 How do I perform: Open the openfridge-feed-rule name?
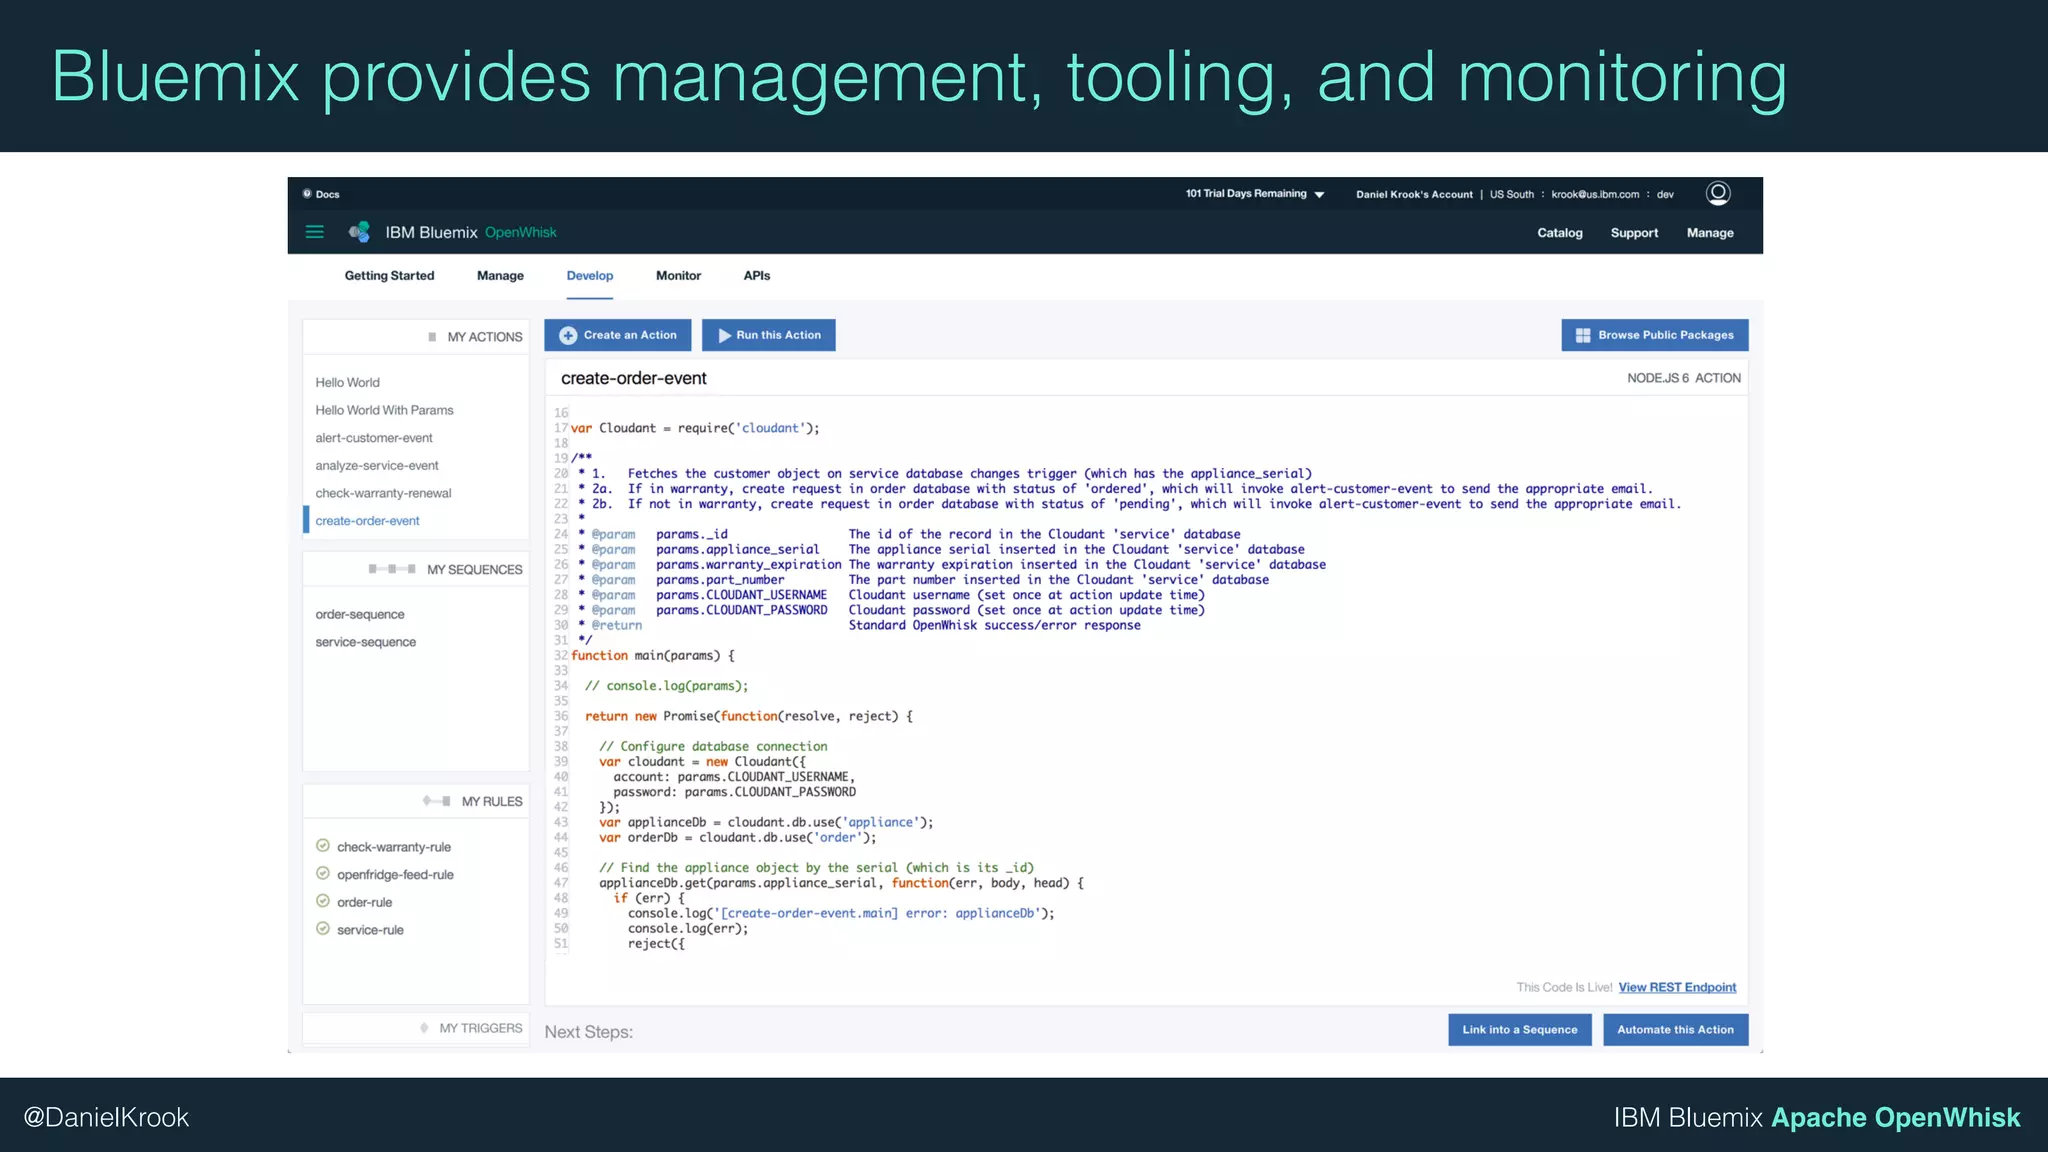tap(395, 874)
